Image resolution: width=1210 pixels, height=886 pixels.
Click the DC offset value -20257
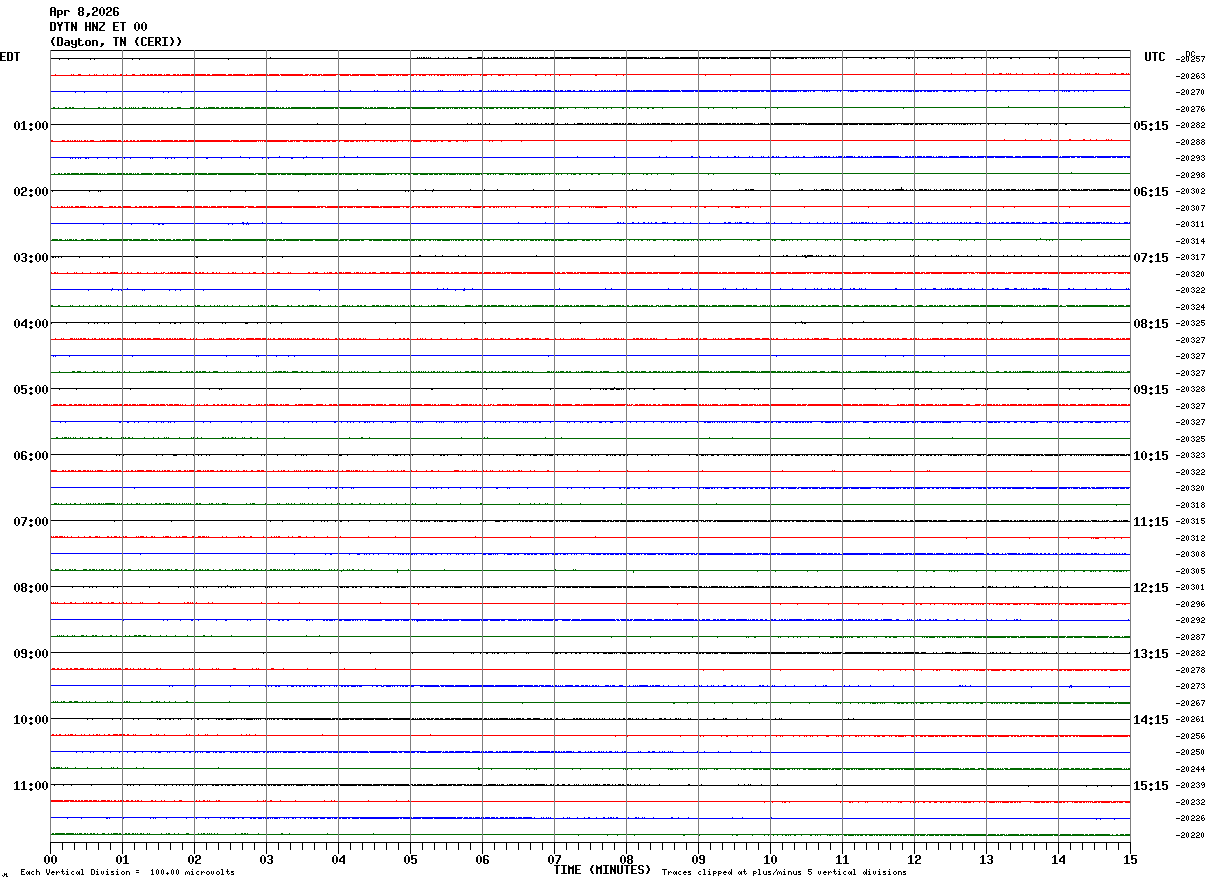1191,60
